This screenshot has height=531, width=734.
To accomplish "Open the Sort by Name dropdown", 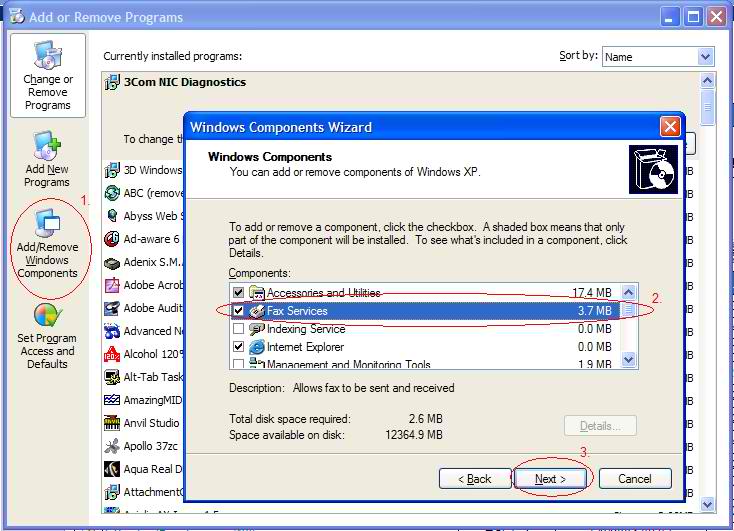I will (x=705, y=57).
